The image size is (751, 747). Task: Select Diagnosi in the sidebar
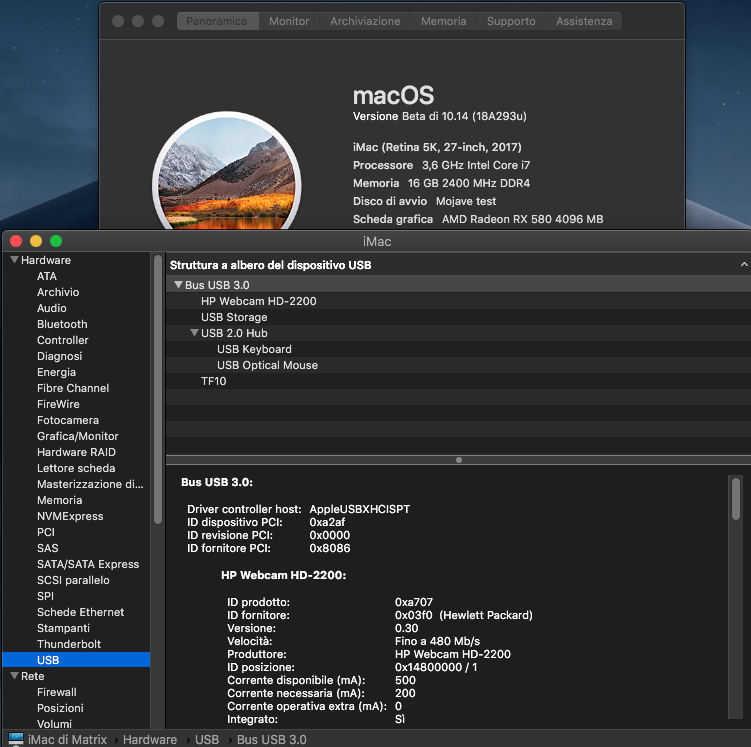pos(59,356)
